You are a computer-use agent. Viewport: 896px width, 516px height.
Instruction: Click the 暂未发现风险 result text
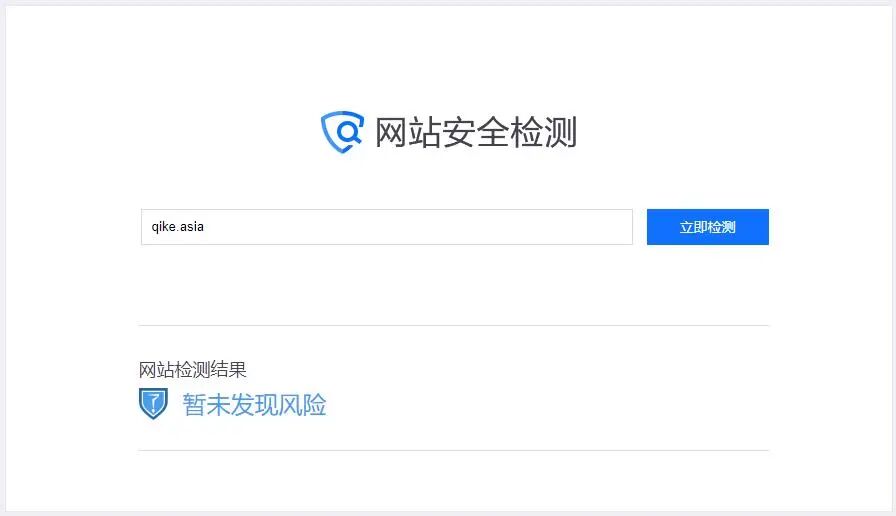[x=254, y=405]
